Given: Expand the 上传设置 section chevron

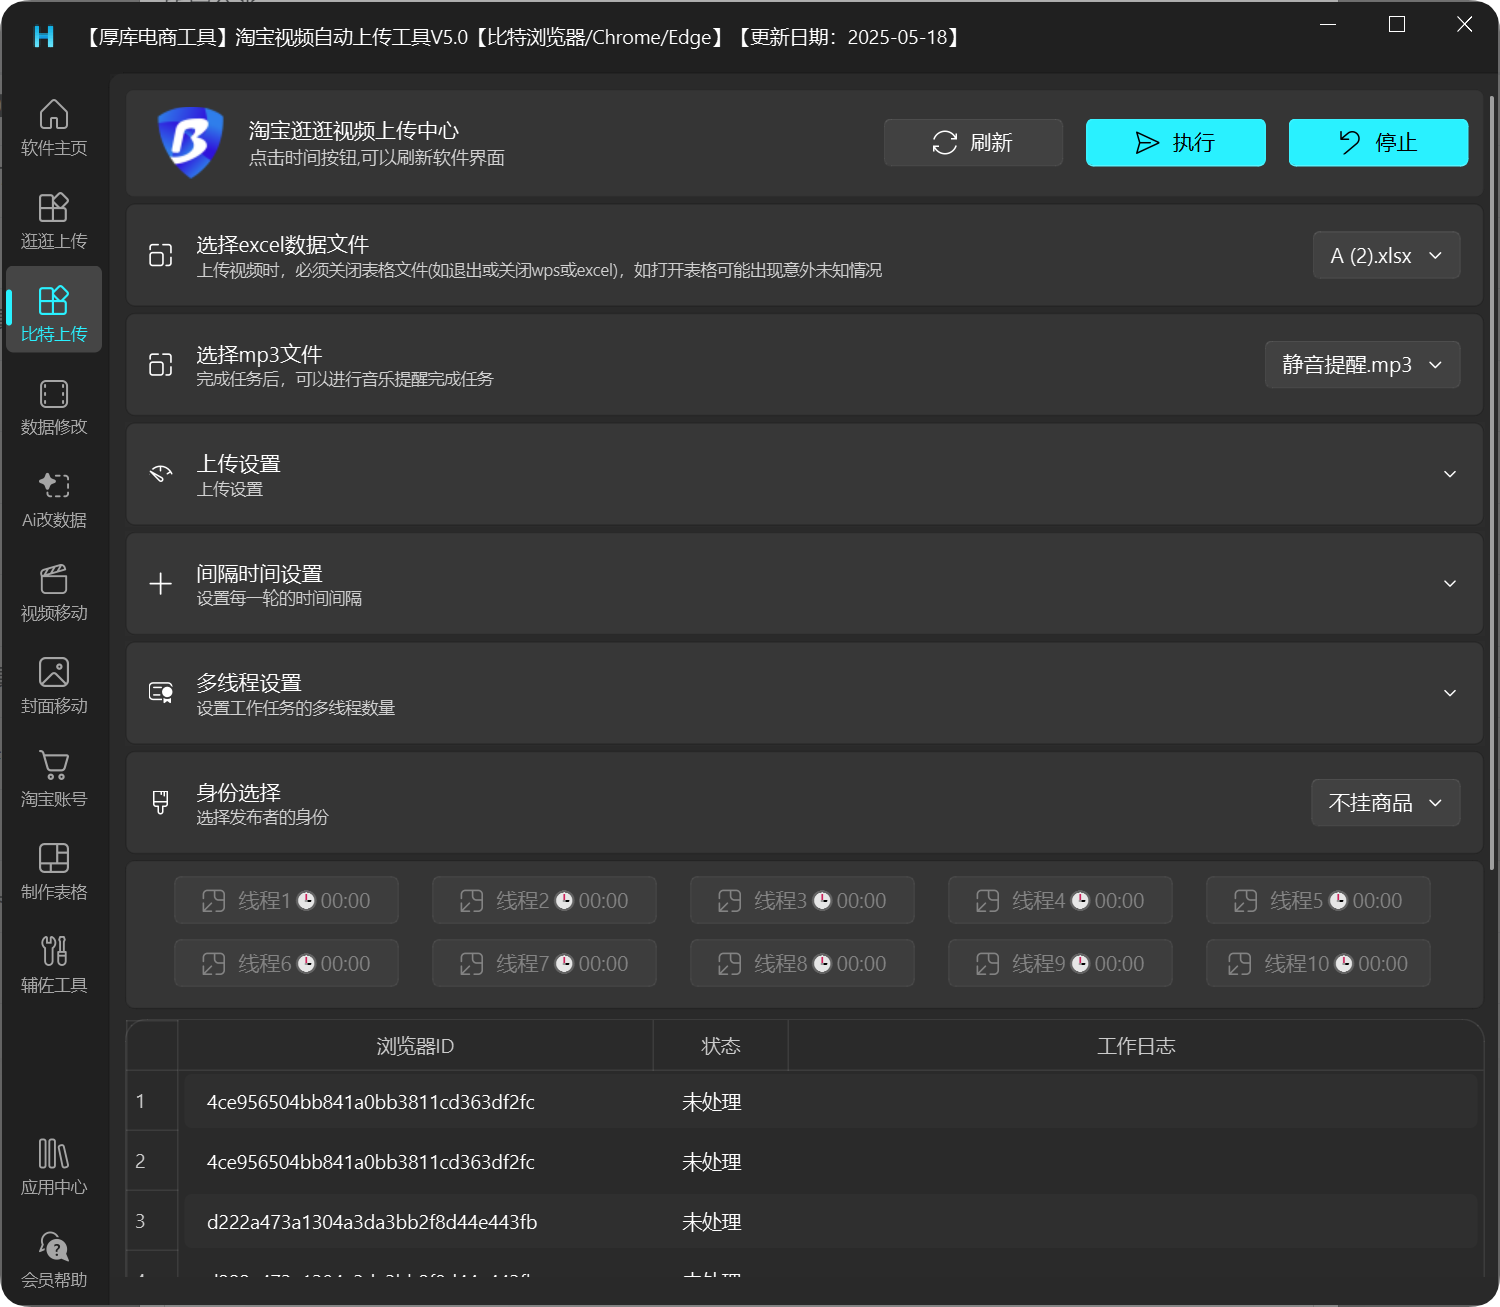Looking at the screenshot, I should click(1449, 474).
